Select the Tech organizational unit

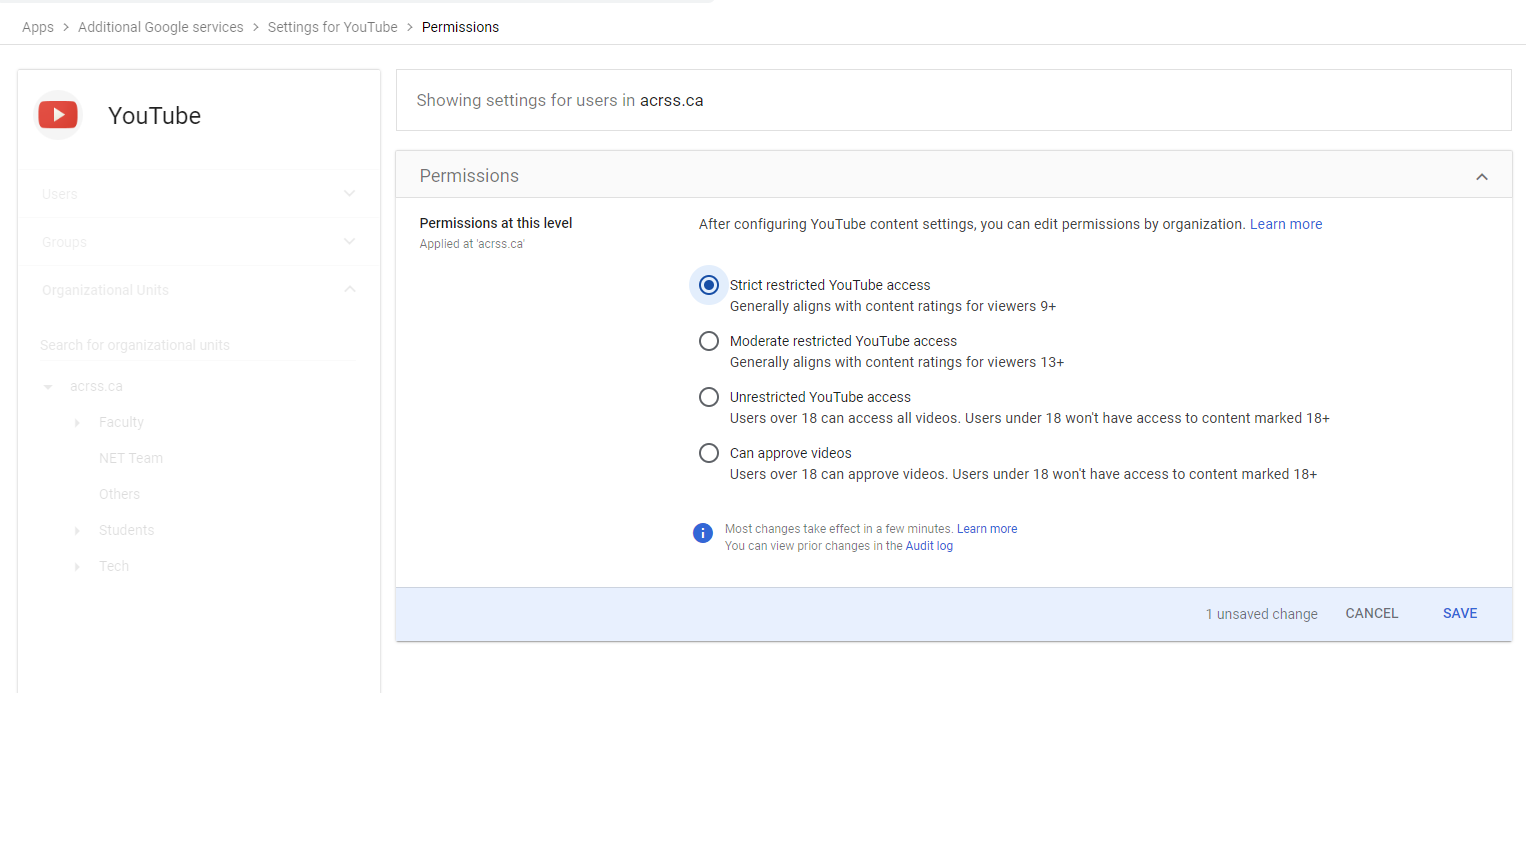(114, 566)
